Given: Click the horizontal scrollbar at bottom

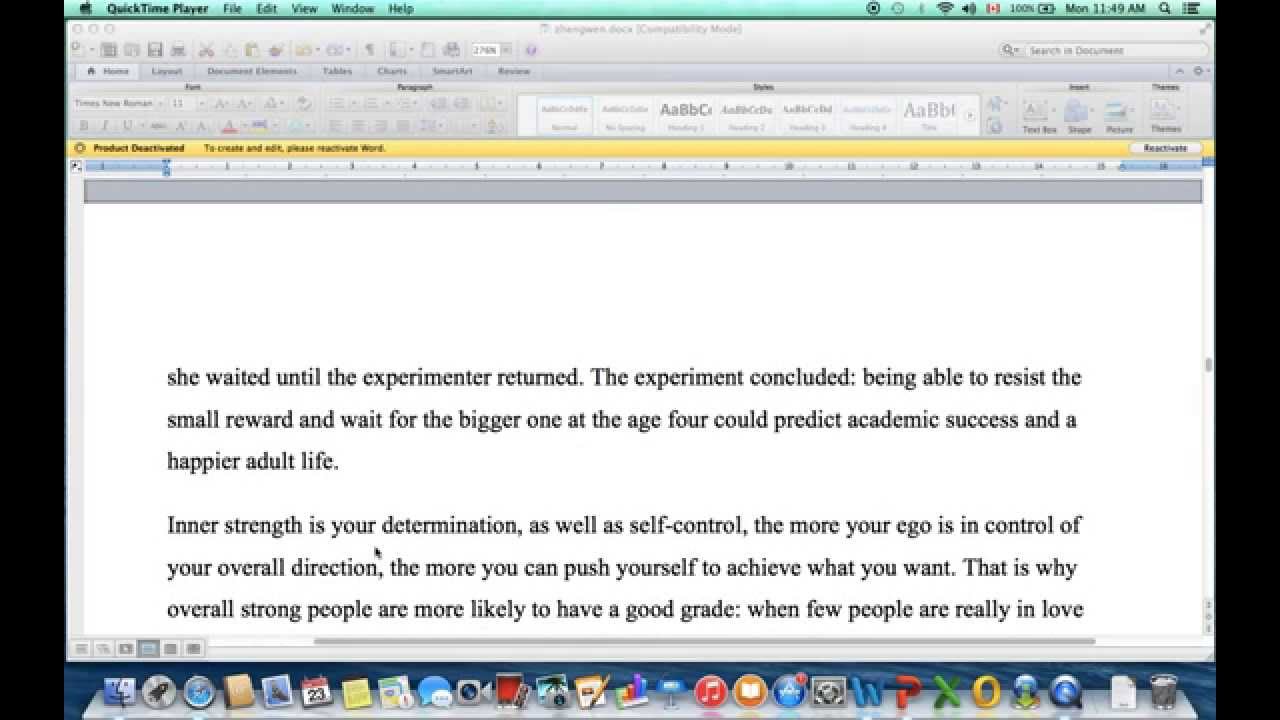Looking at the screenshot, I should (x=704, y=641).
